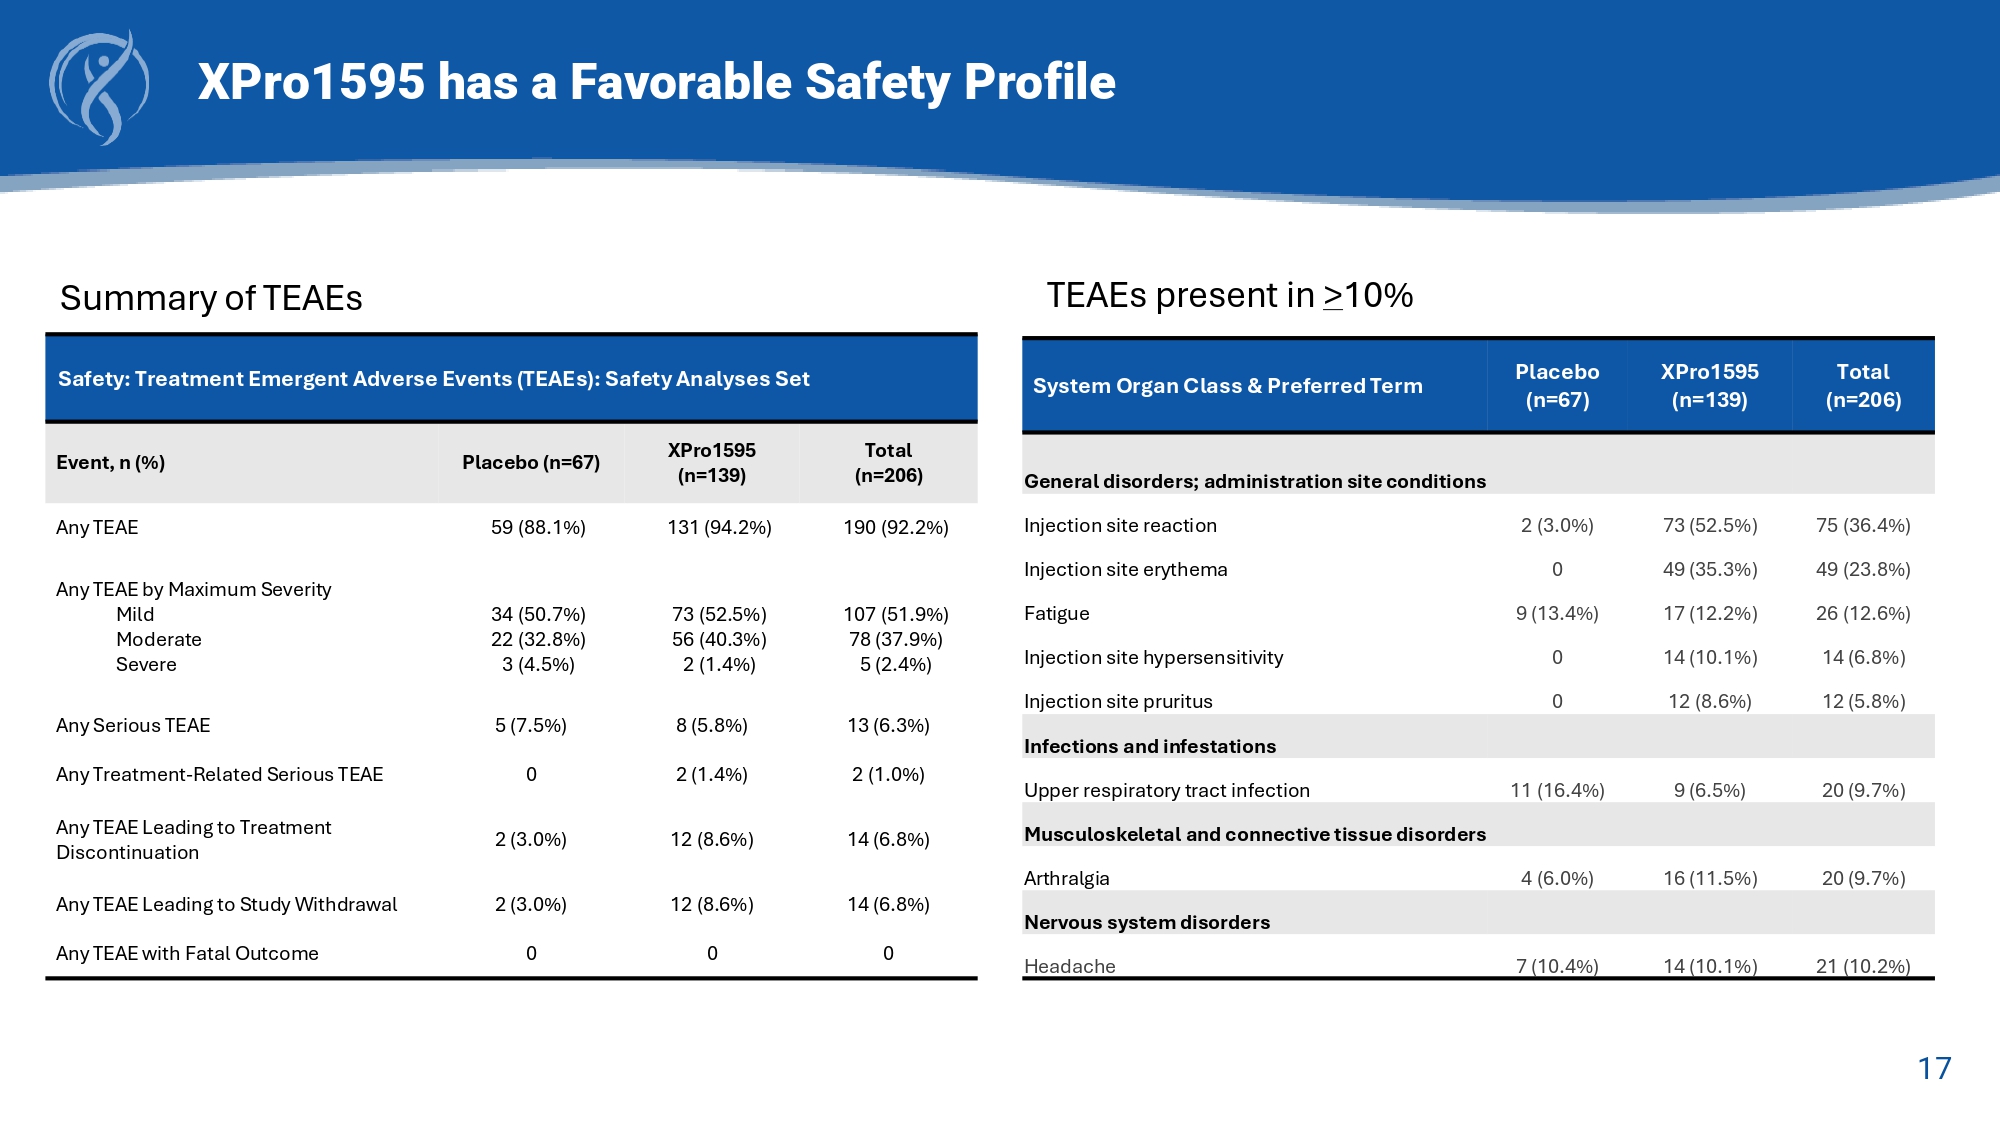This screenshot has height=1125, width=2000.
Task: Click the Upper respiratory tract infection row
Action: pos(1167,790)
